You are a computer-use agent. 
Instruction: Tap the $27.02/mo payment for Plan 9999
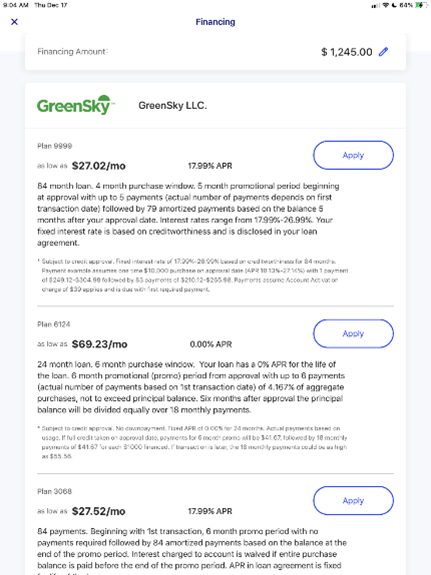coord(99,166)
